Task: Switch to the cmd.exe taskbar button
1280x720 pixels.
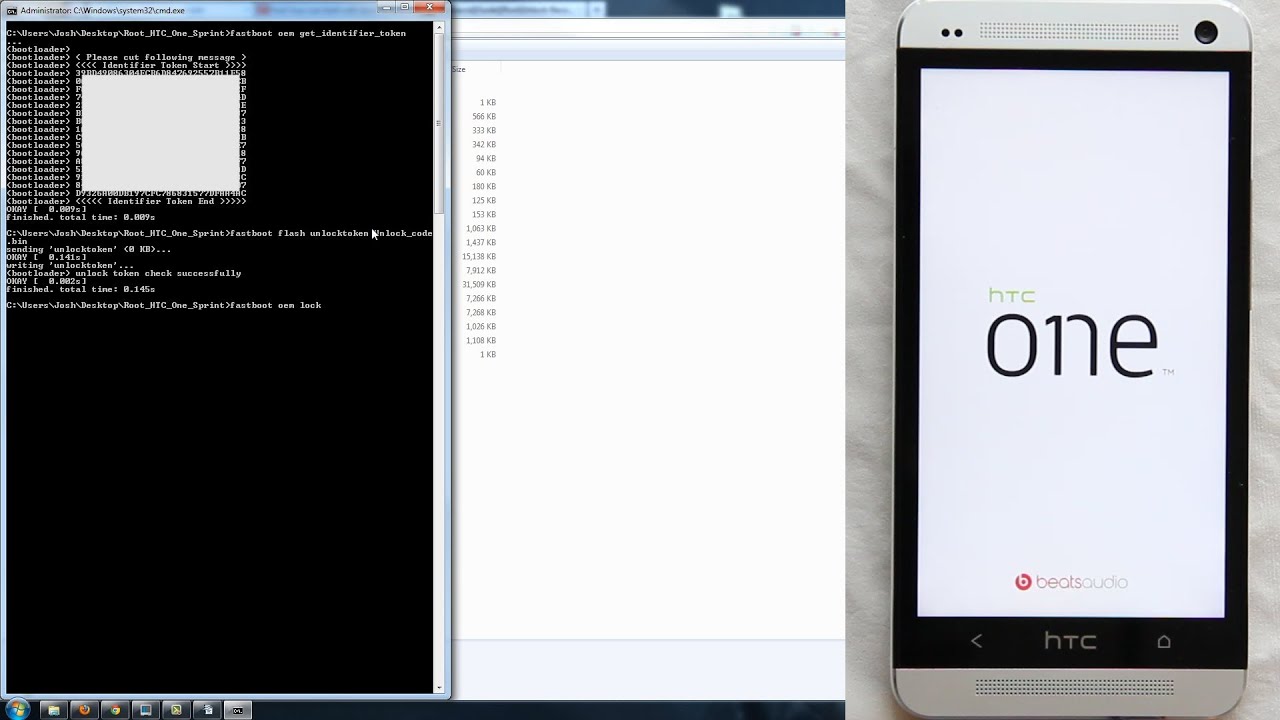Action: tap(237, 710)
